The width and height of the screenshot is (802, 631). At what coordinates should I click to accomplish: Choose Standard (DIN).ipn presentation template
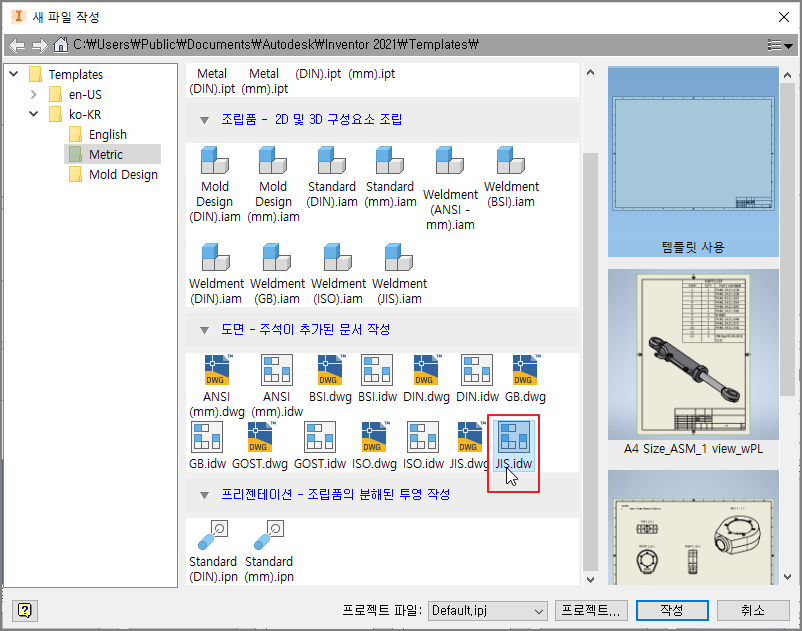213,551
